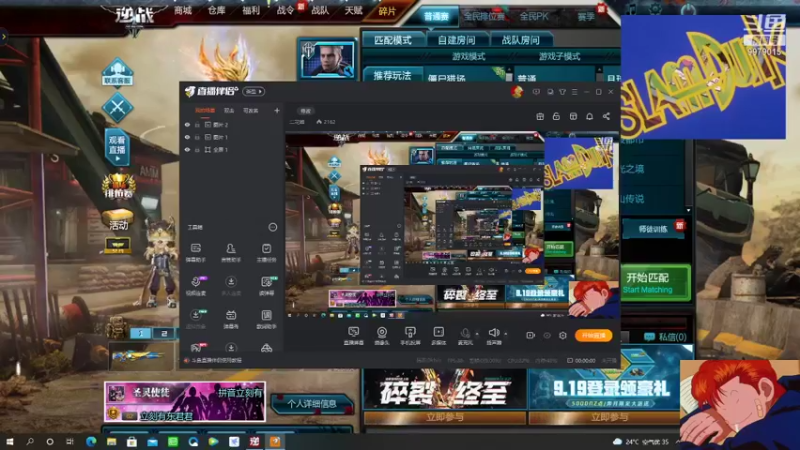Open the 弹幕秀 tool icon

coord(231,319)
